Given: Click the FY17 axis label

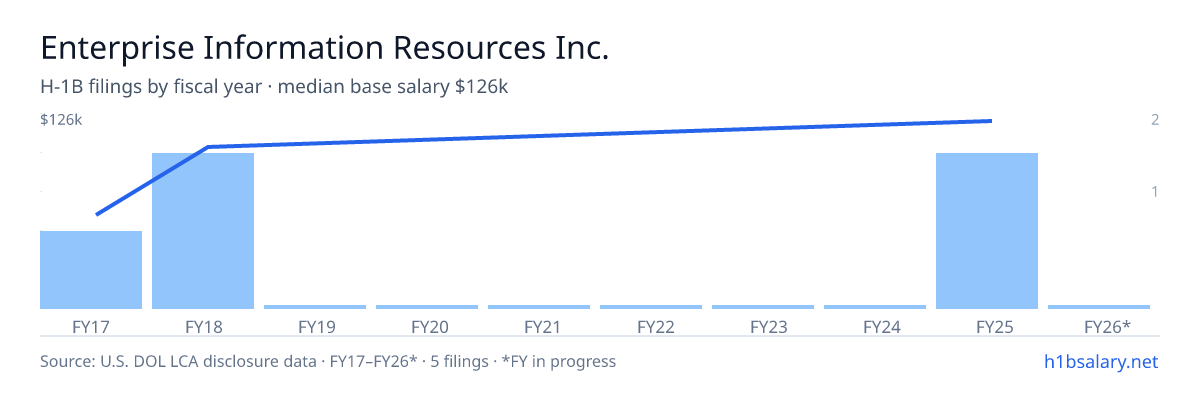Looking at the screenshot, I should click(91, 326).
